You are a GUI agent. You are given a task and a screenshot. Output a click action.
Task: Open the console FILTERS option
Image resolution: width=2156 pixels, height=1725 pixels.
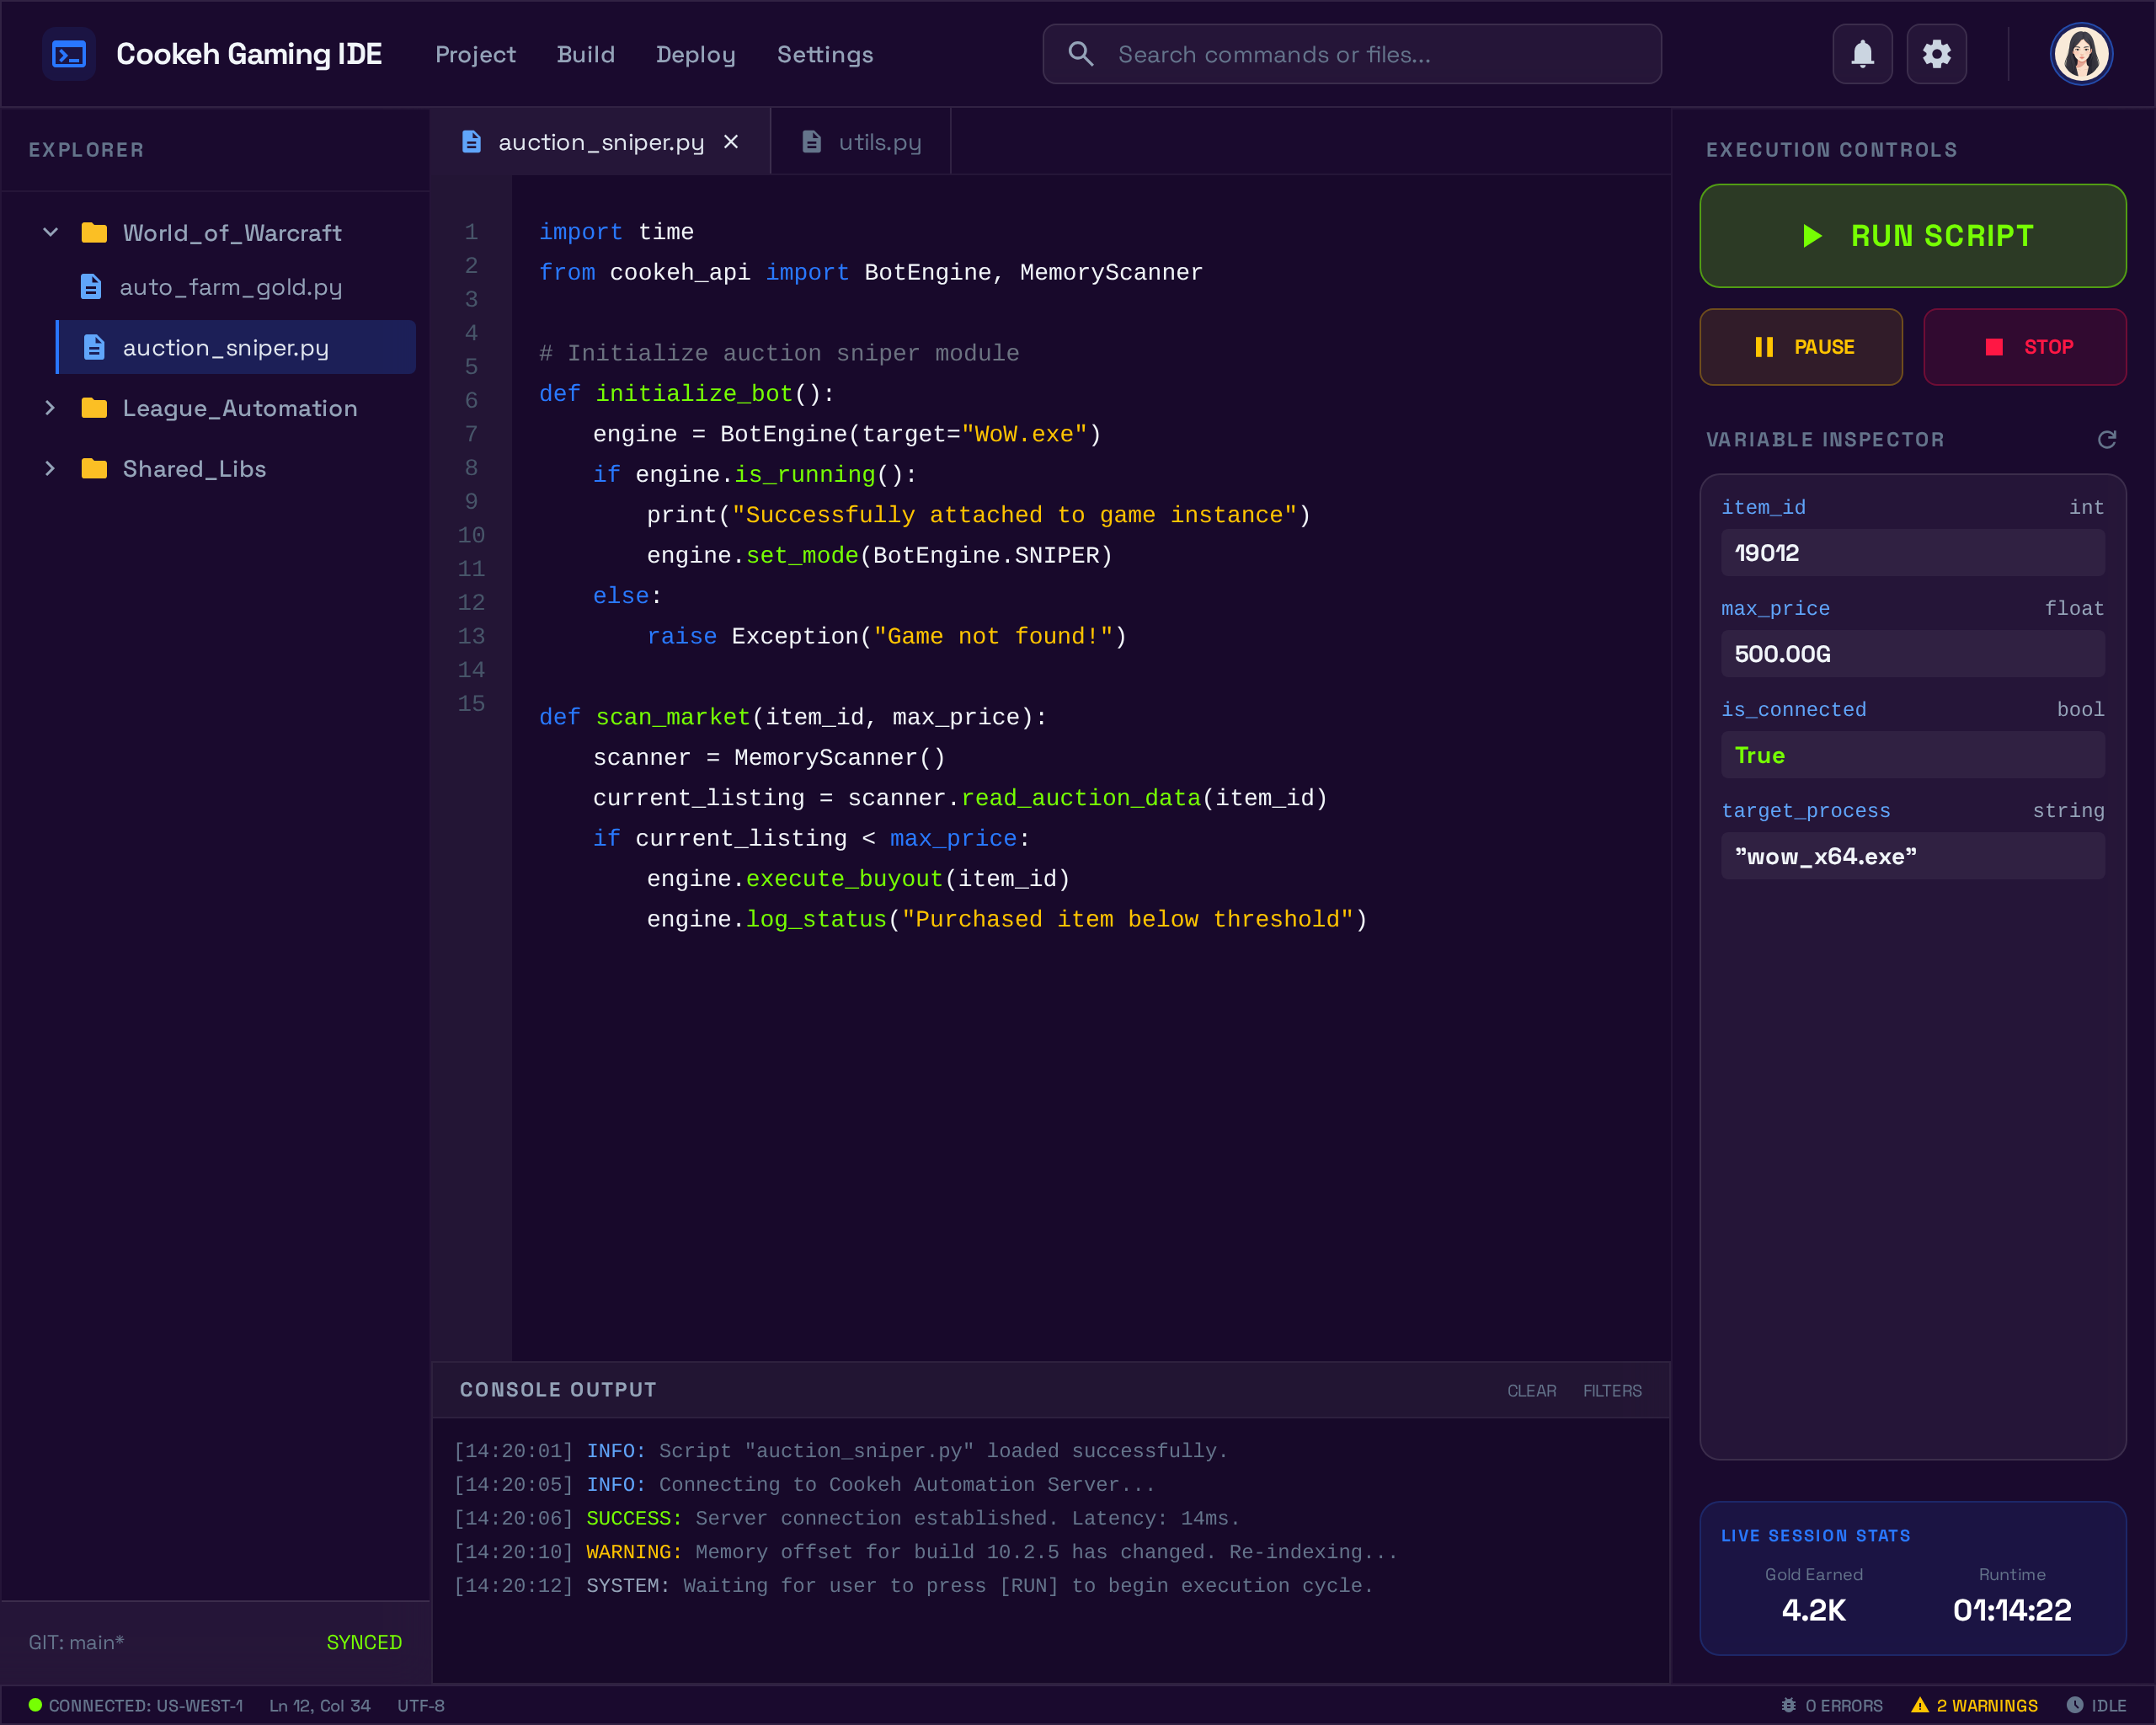pos(1611,1391)
